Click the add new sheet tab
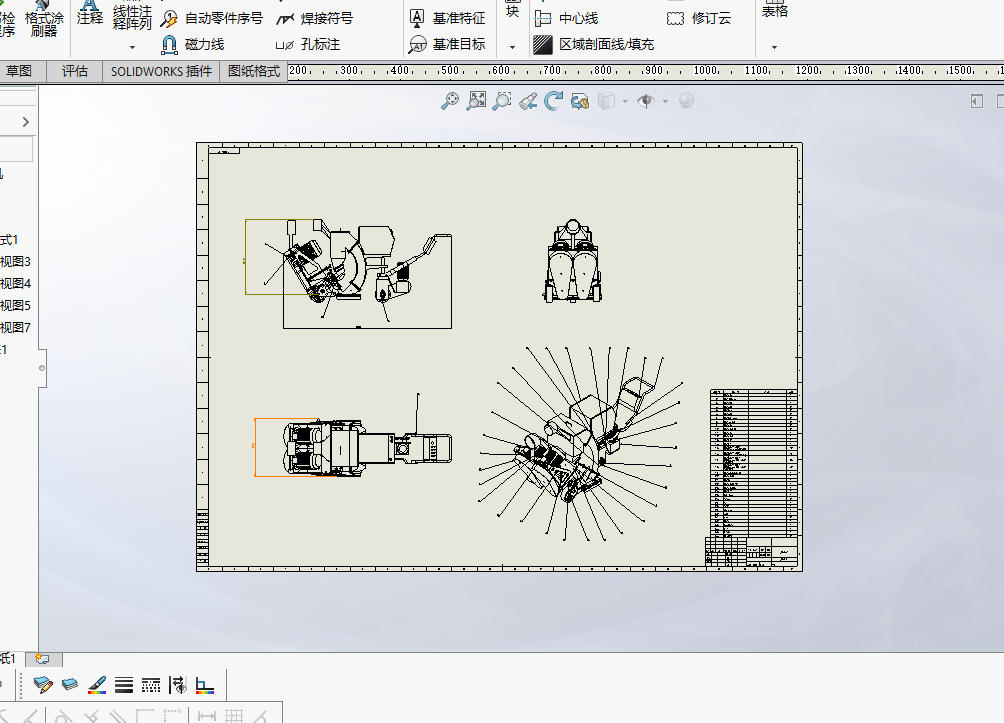Screen dimensions: 1004x723 43,658
